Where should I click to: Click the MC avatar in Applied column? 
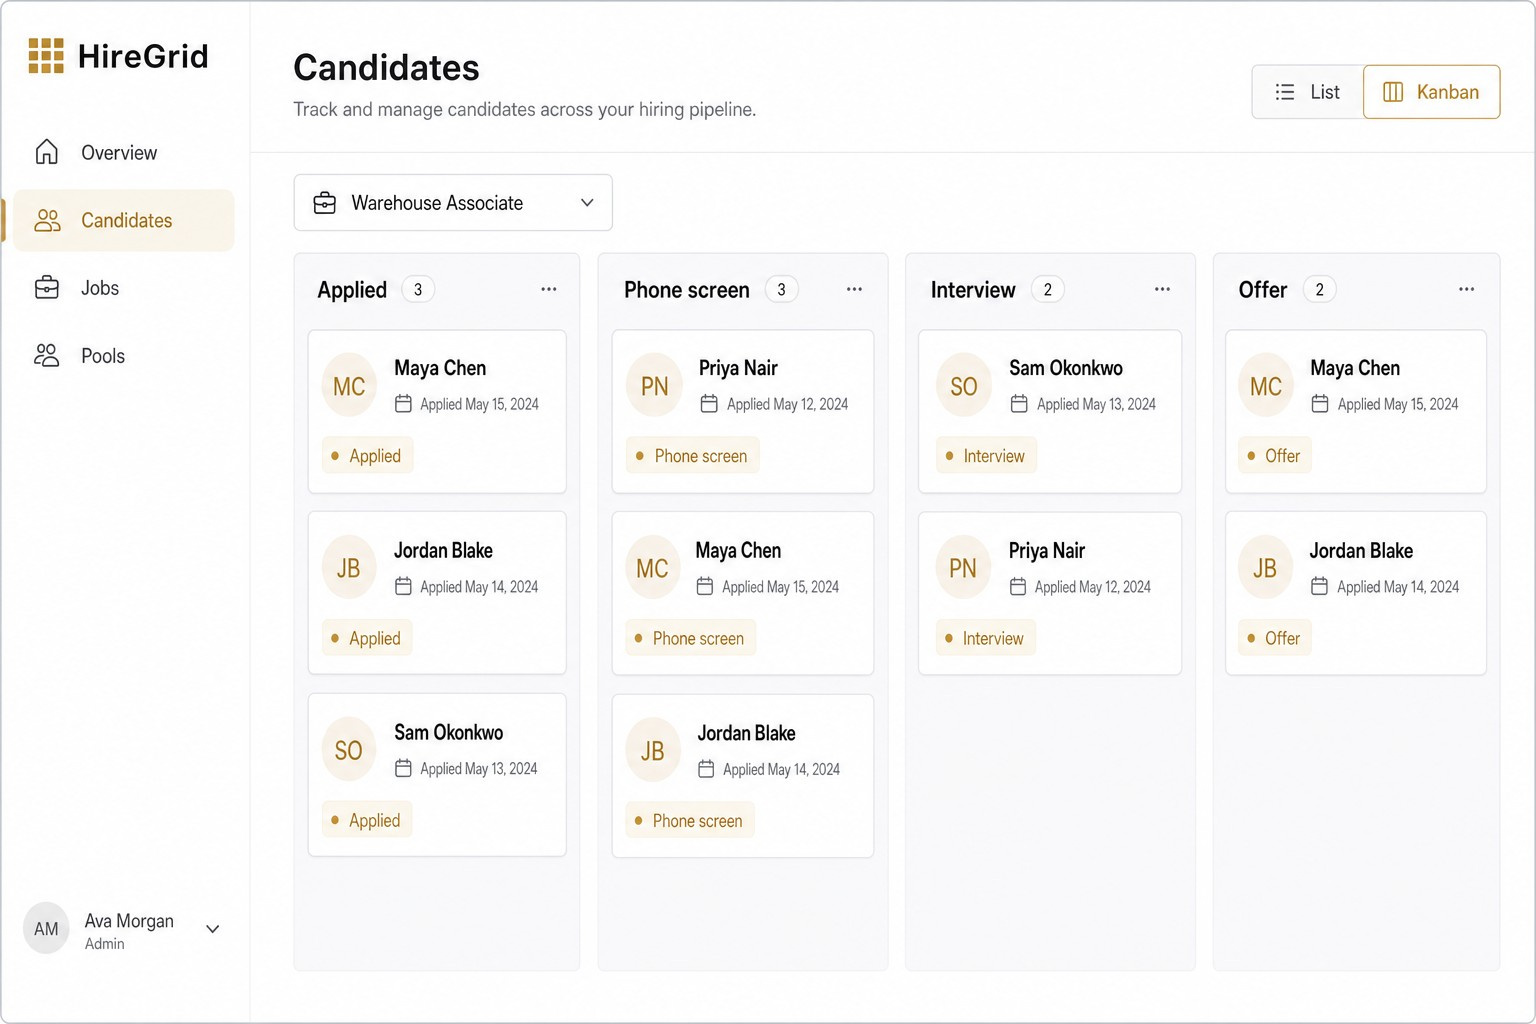pos(349,387)
